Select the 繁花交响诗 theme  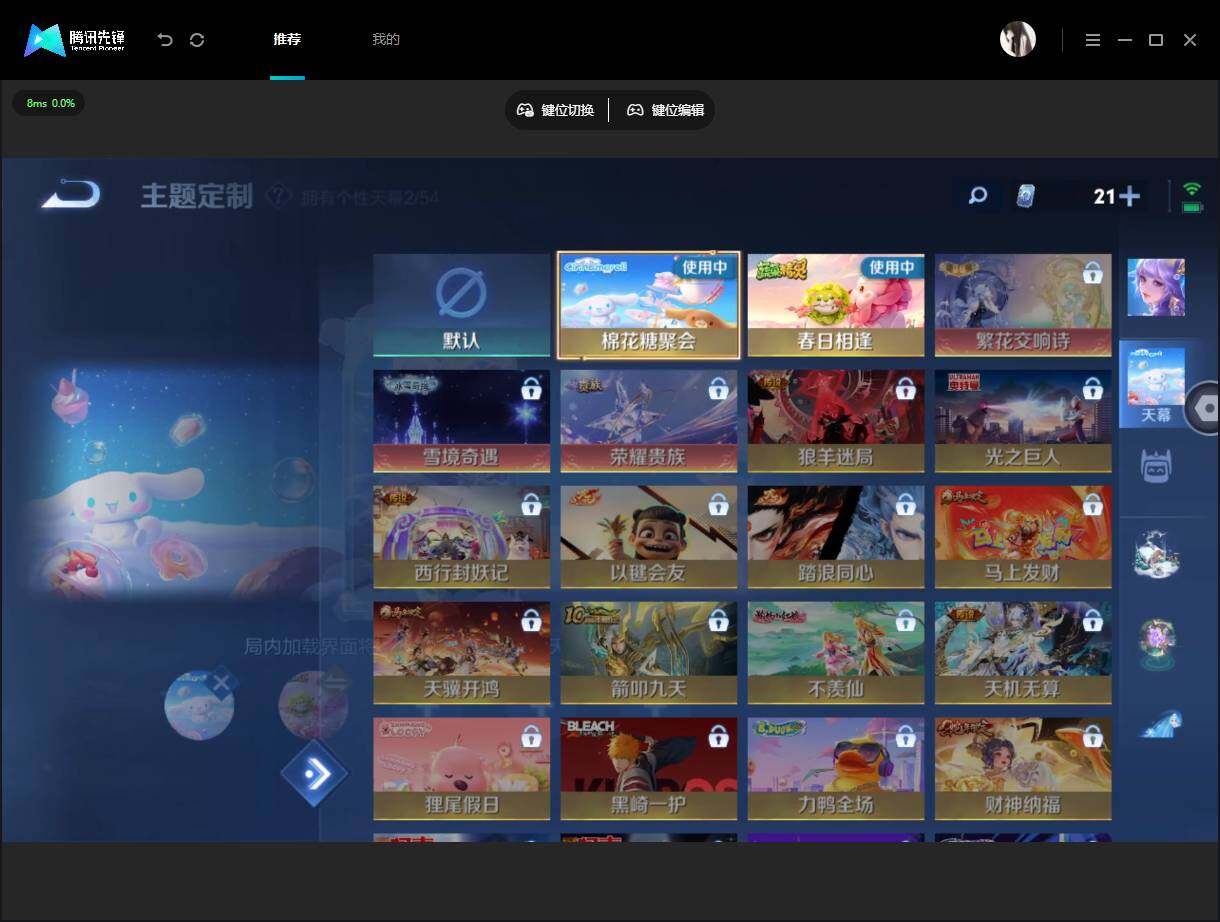click(x=1023, y=305)
